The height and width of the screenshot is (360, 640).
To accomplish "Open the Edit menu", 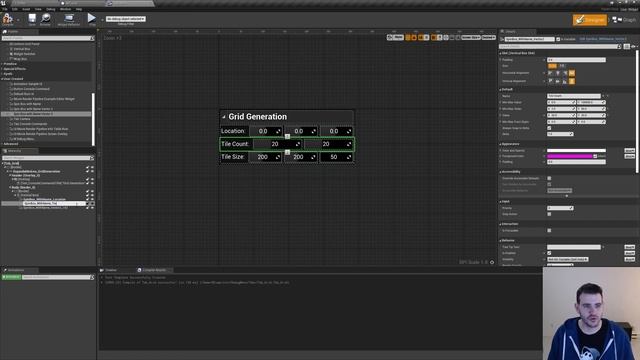I will coord(15,9).
